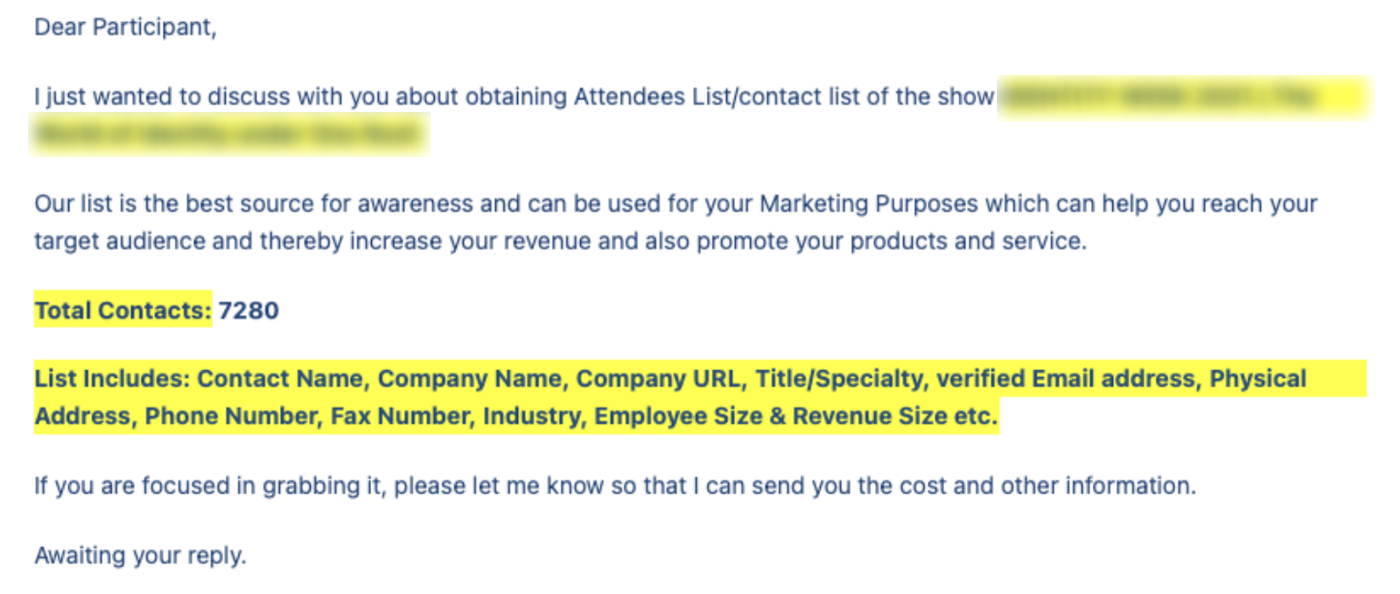
Task: Select the blurred highlighted text on second line
Action: (230, 135)
